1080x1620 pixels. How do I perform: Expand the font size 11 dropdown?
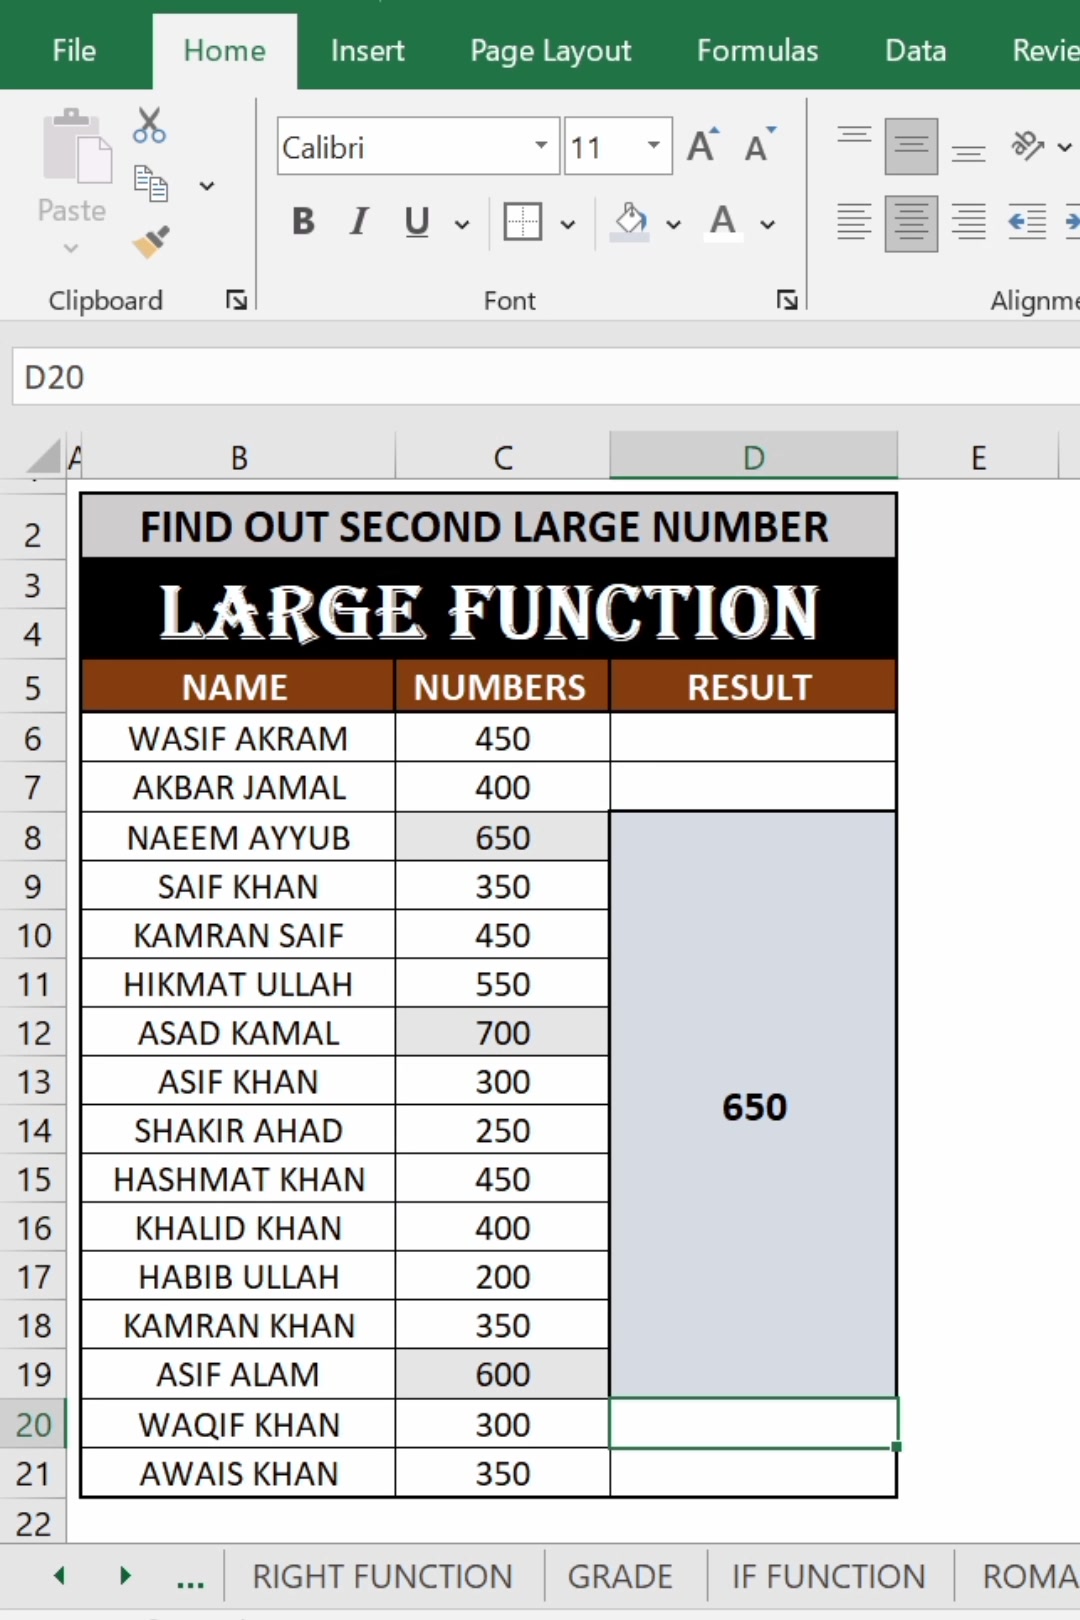(653, 146)
